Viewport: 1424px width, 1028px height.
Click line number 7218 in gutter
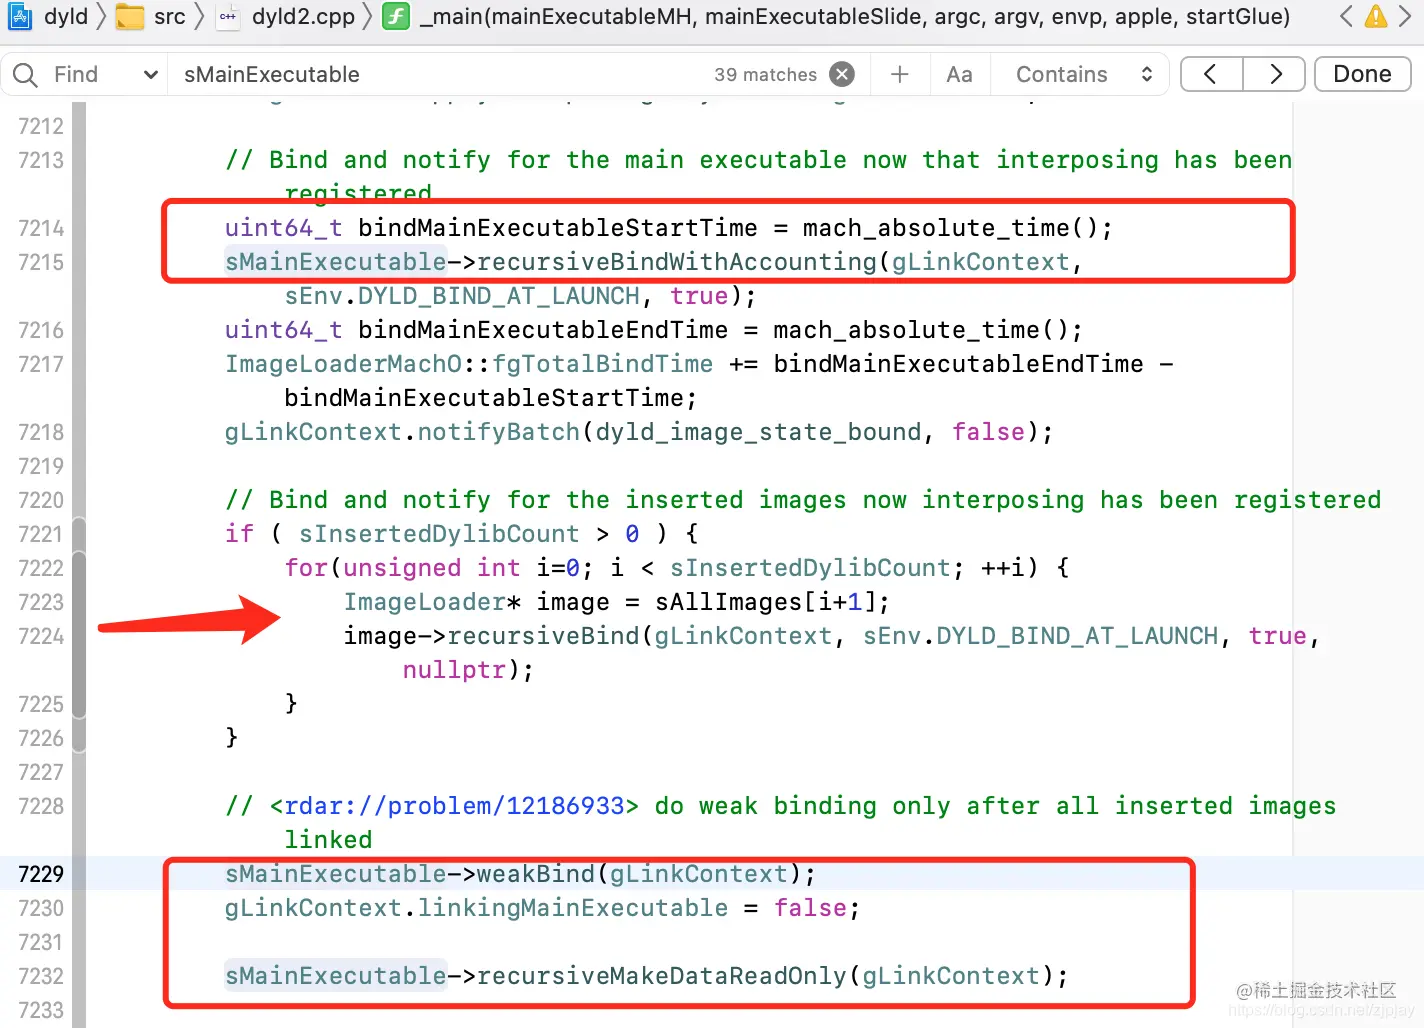coord(41,432)
